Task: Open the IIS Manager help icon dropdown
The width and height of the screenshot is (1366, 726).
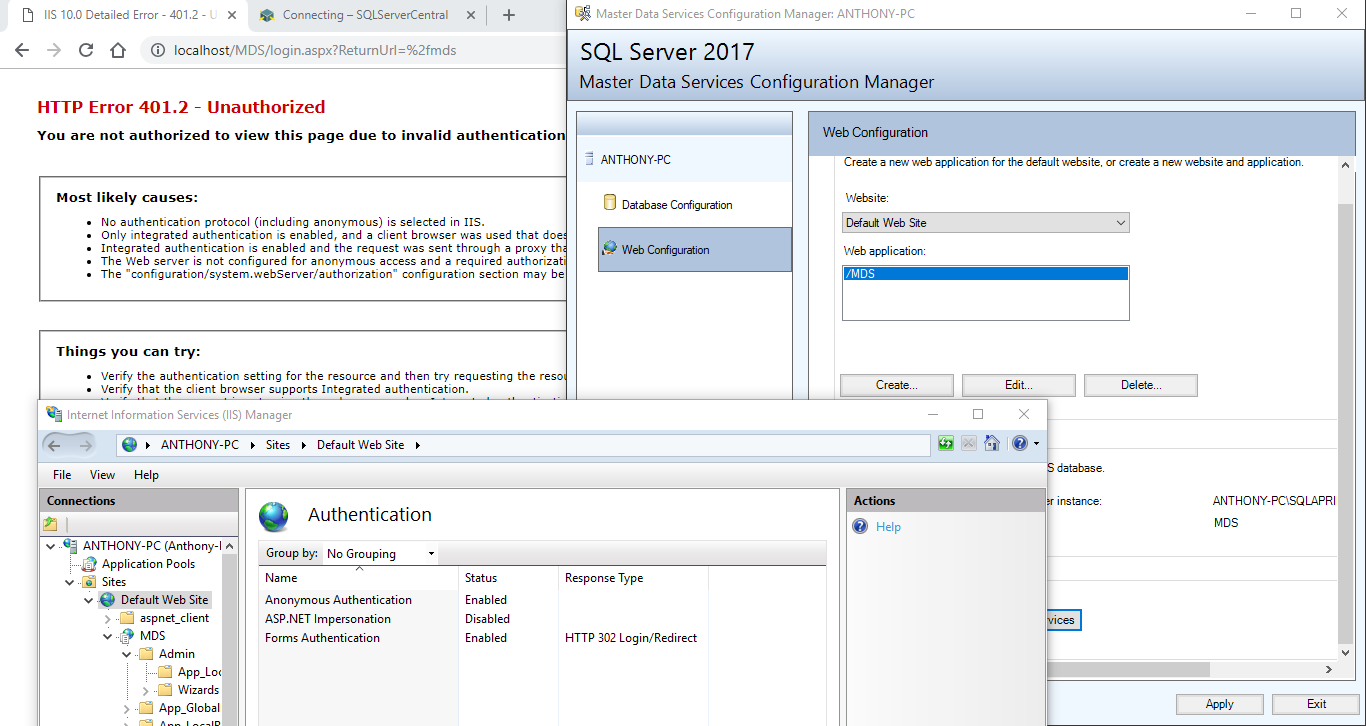Action: 1036,444
